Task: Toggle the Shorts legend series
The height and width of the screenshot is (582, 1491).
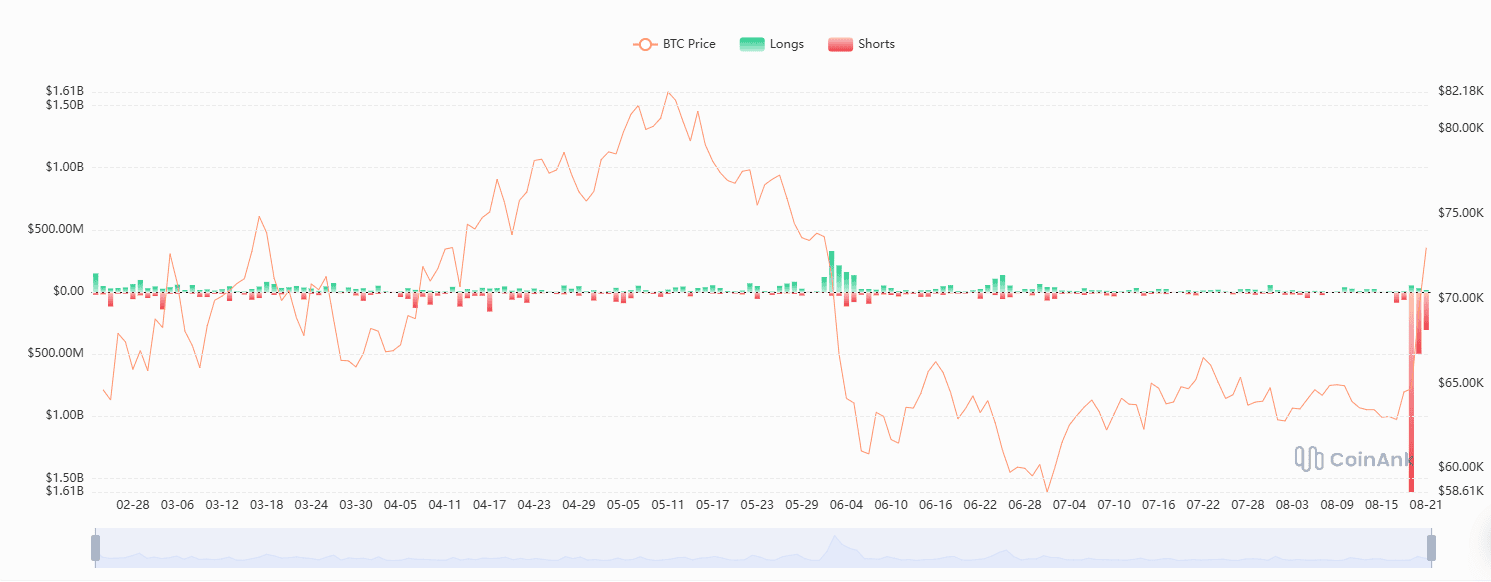Action: pos(862,44)
